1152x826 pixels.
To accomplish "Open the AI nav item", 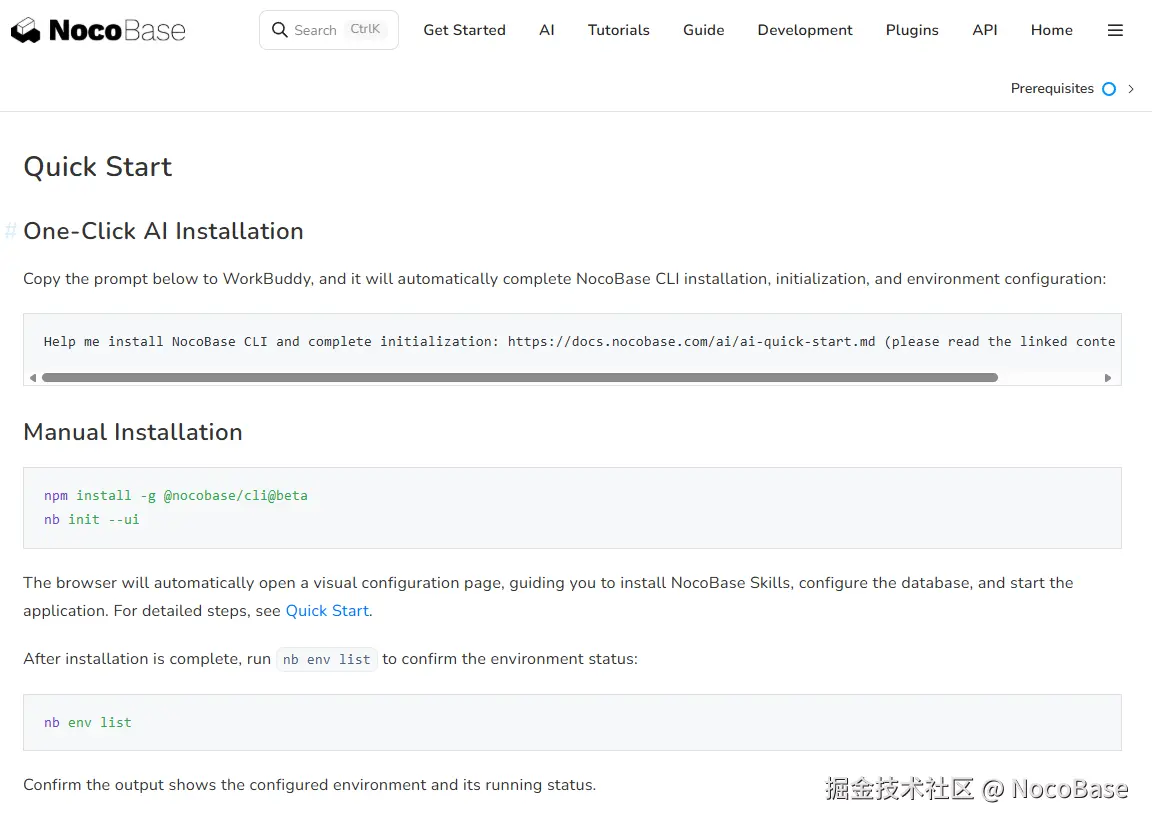I will (547, 30).
